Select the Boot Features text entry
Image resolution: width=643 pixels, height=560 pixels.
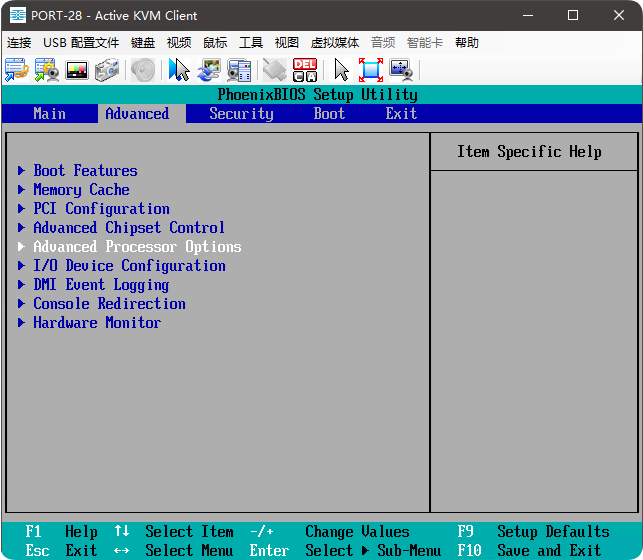(x=85, y=171)
